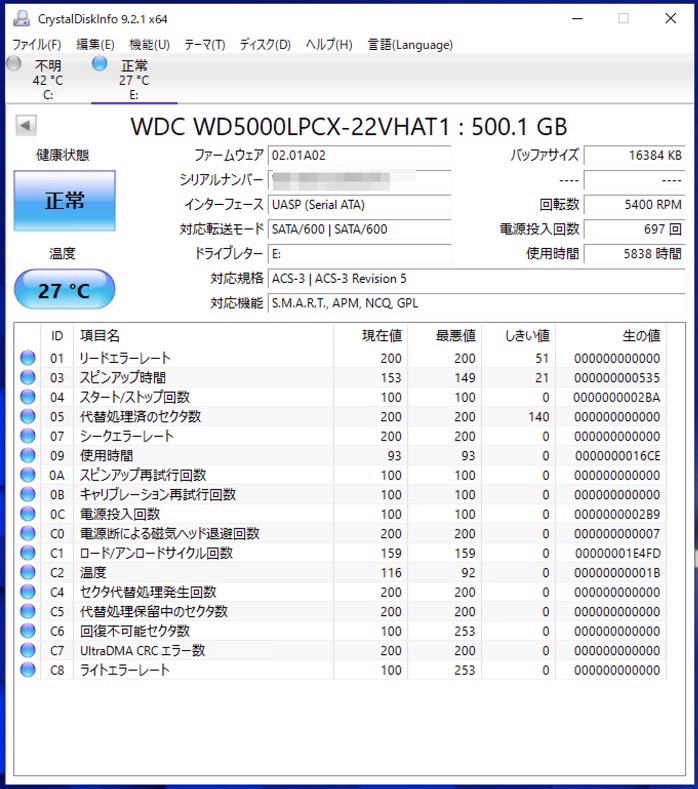Click status orb of 電源断による磁気ヘッド退避回数 row
The width and height of the screenshot is (698, 789).
coord(28,533)
